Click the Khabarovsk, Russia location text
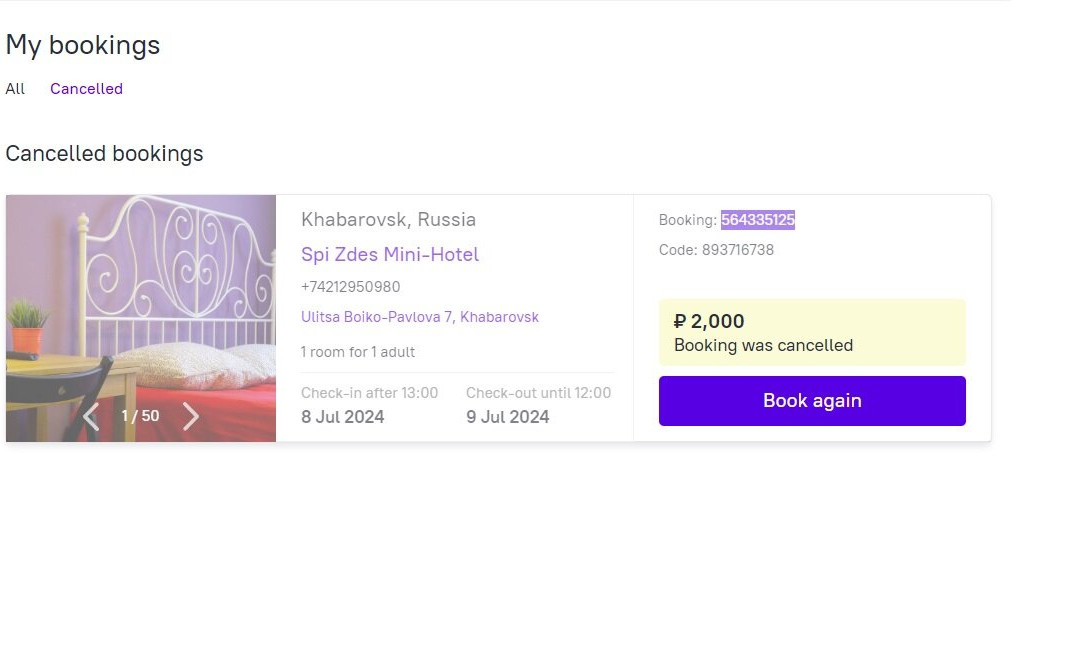 [388, 220]
